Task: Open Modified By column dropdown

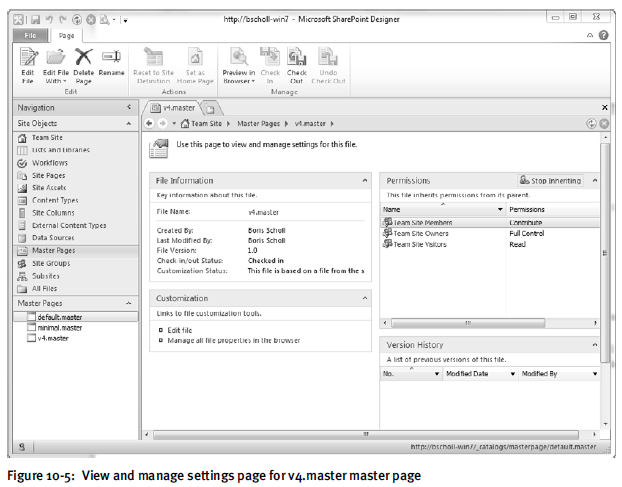Action: click(x=595, y=374)
